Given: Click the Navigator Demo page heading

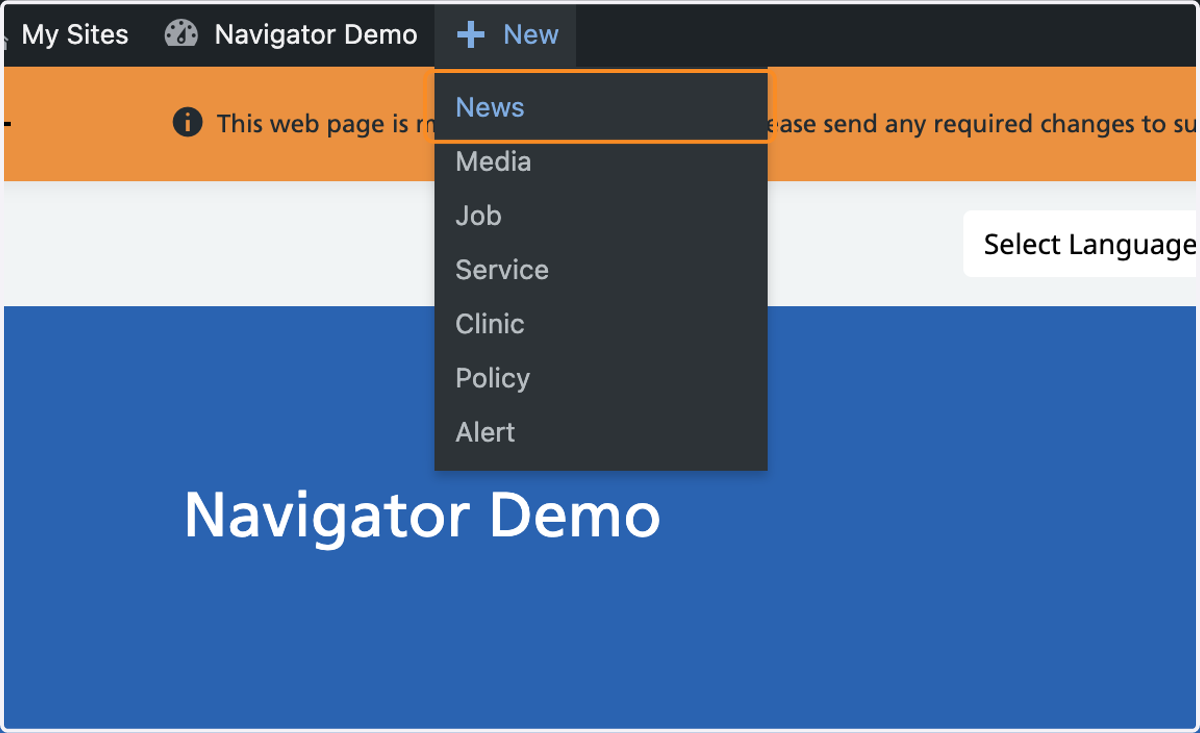Looking at the screenshot, I should 422,516.
